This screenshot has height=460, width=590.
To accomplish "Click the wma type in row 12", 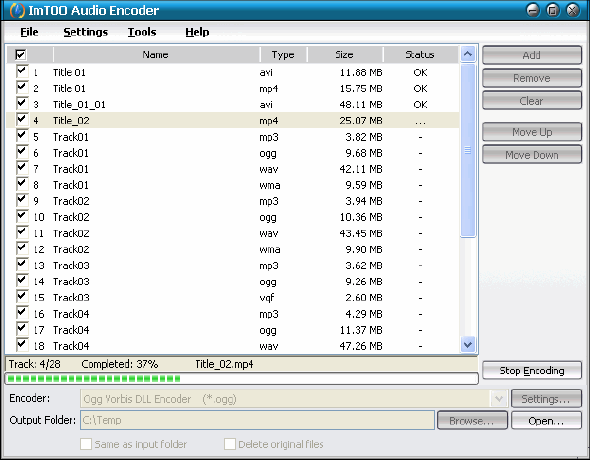I will tap(270, 250).
